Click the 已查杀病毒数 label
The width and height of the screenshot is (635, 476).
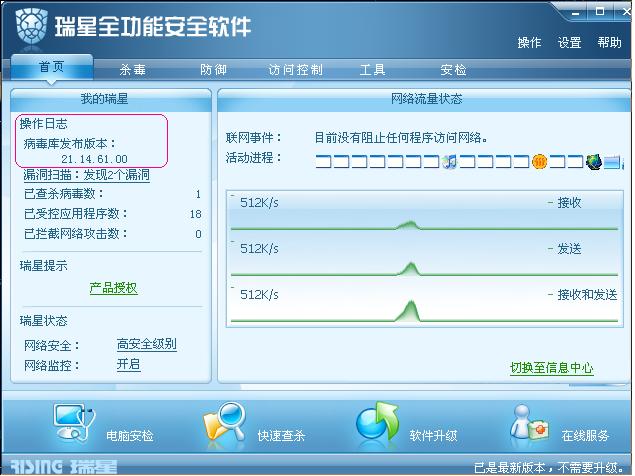[x=64, y=194]
